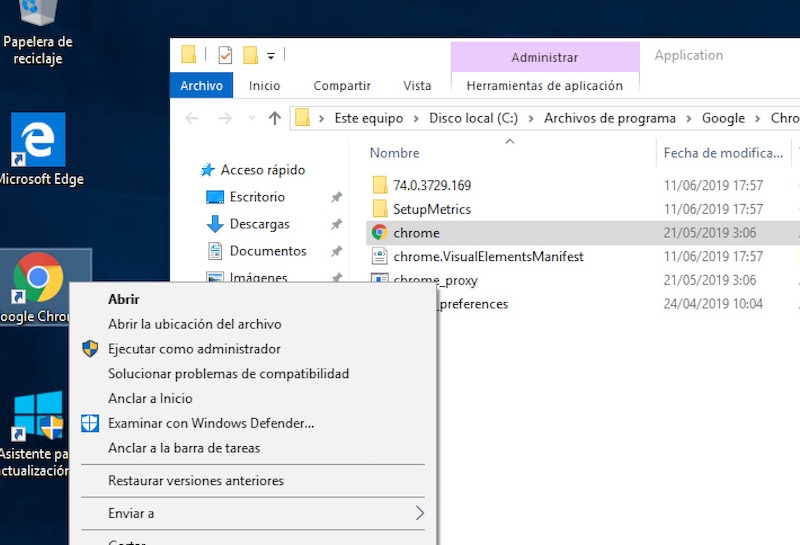The image size is (800, 545).
Task: Select the 74.0.3729.169 folder
Action: click(x=432, y=185)
